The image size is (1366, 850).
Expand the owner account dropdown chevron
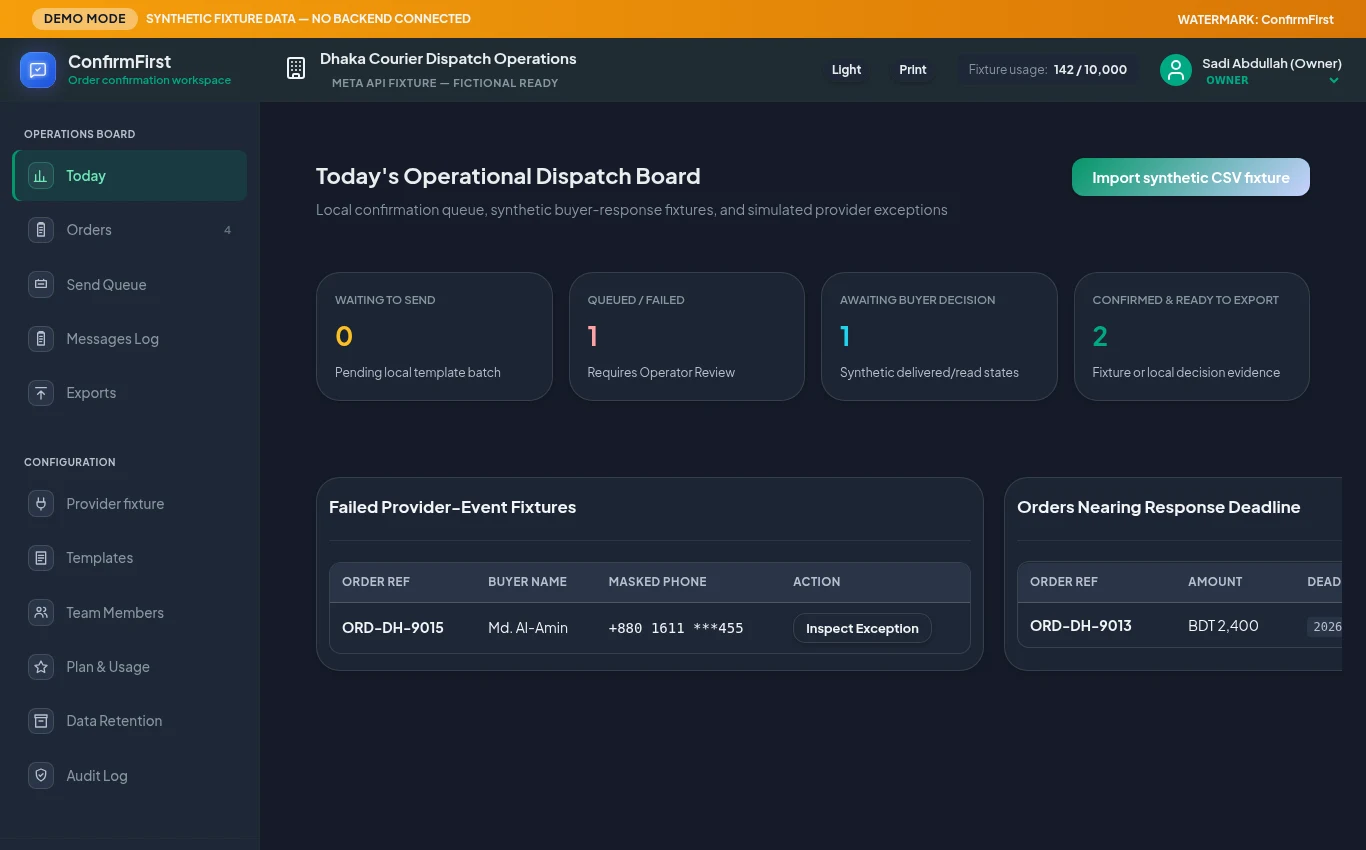[1333, 81]
